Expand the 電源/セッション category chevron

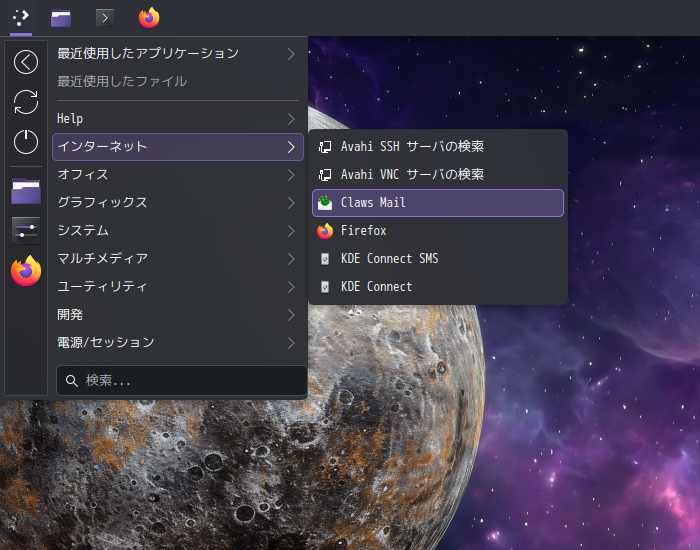click(291, 343)
